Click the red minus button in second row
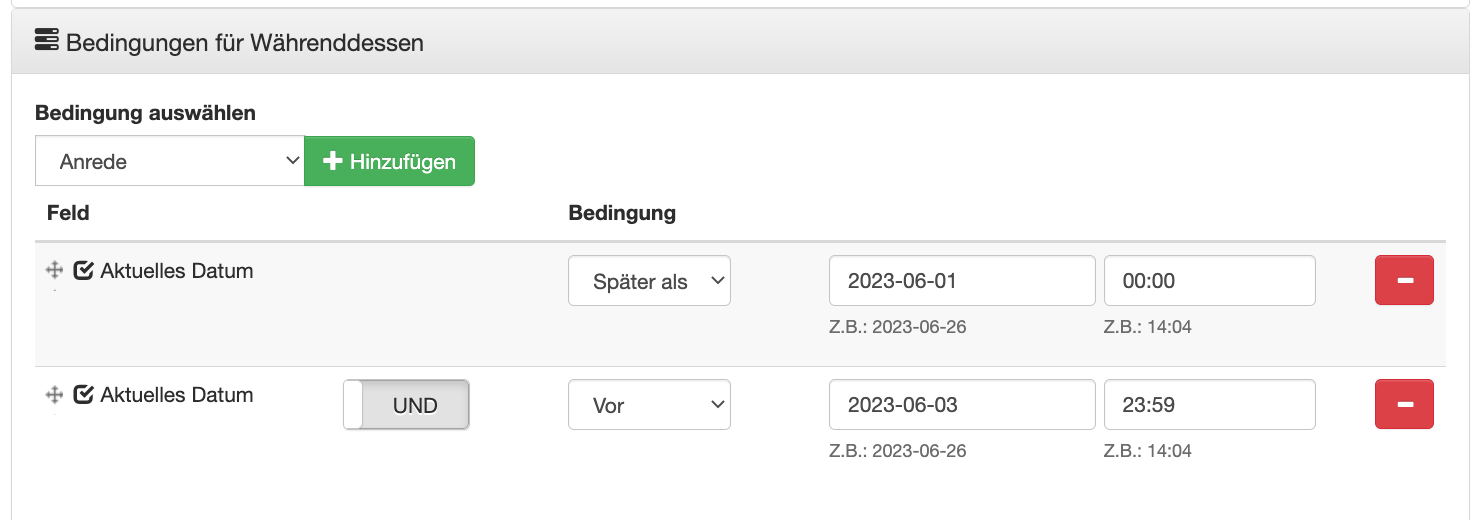Image resolution: width=1482 pixels, height=520 pixels. (x=1404, y=404)
